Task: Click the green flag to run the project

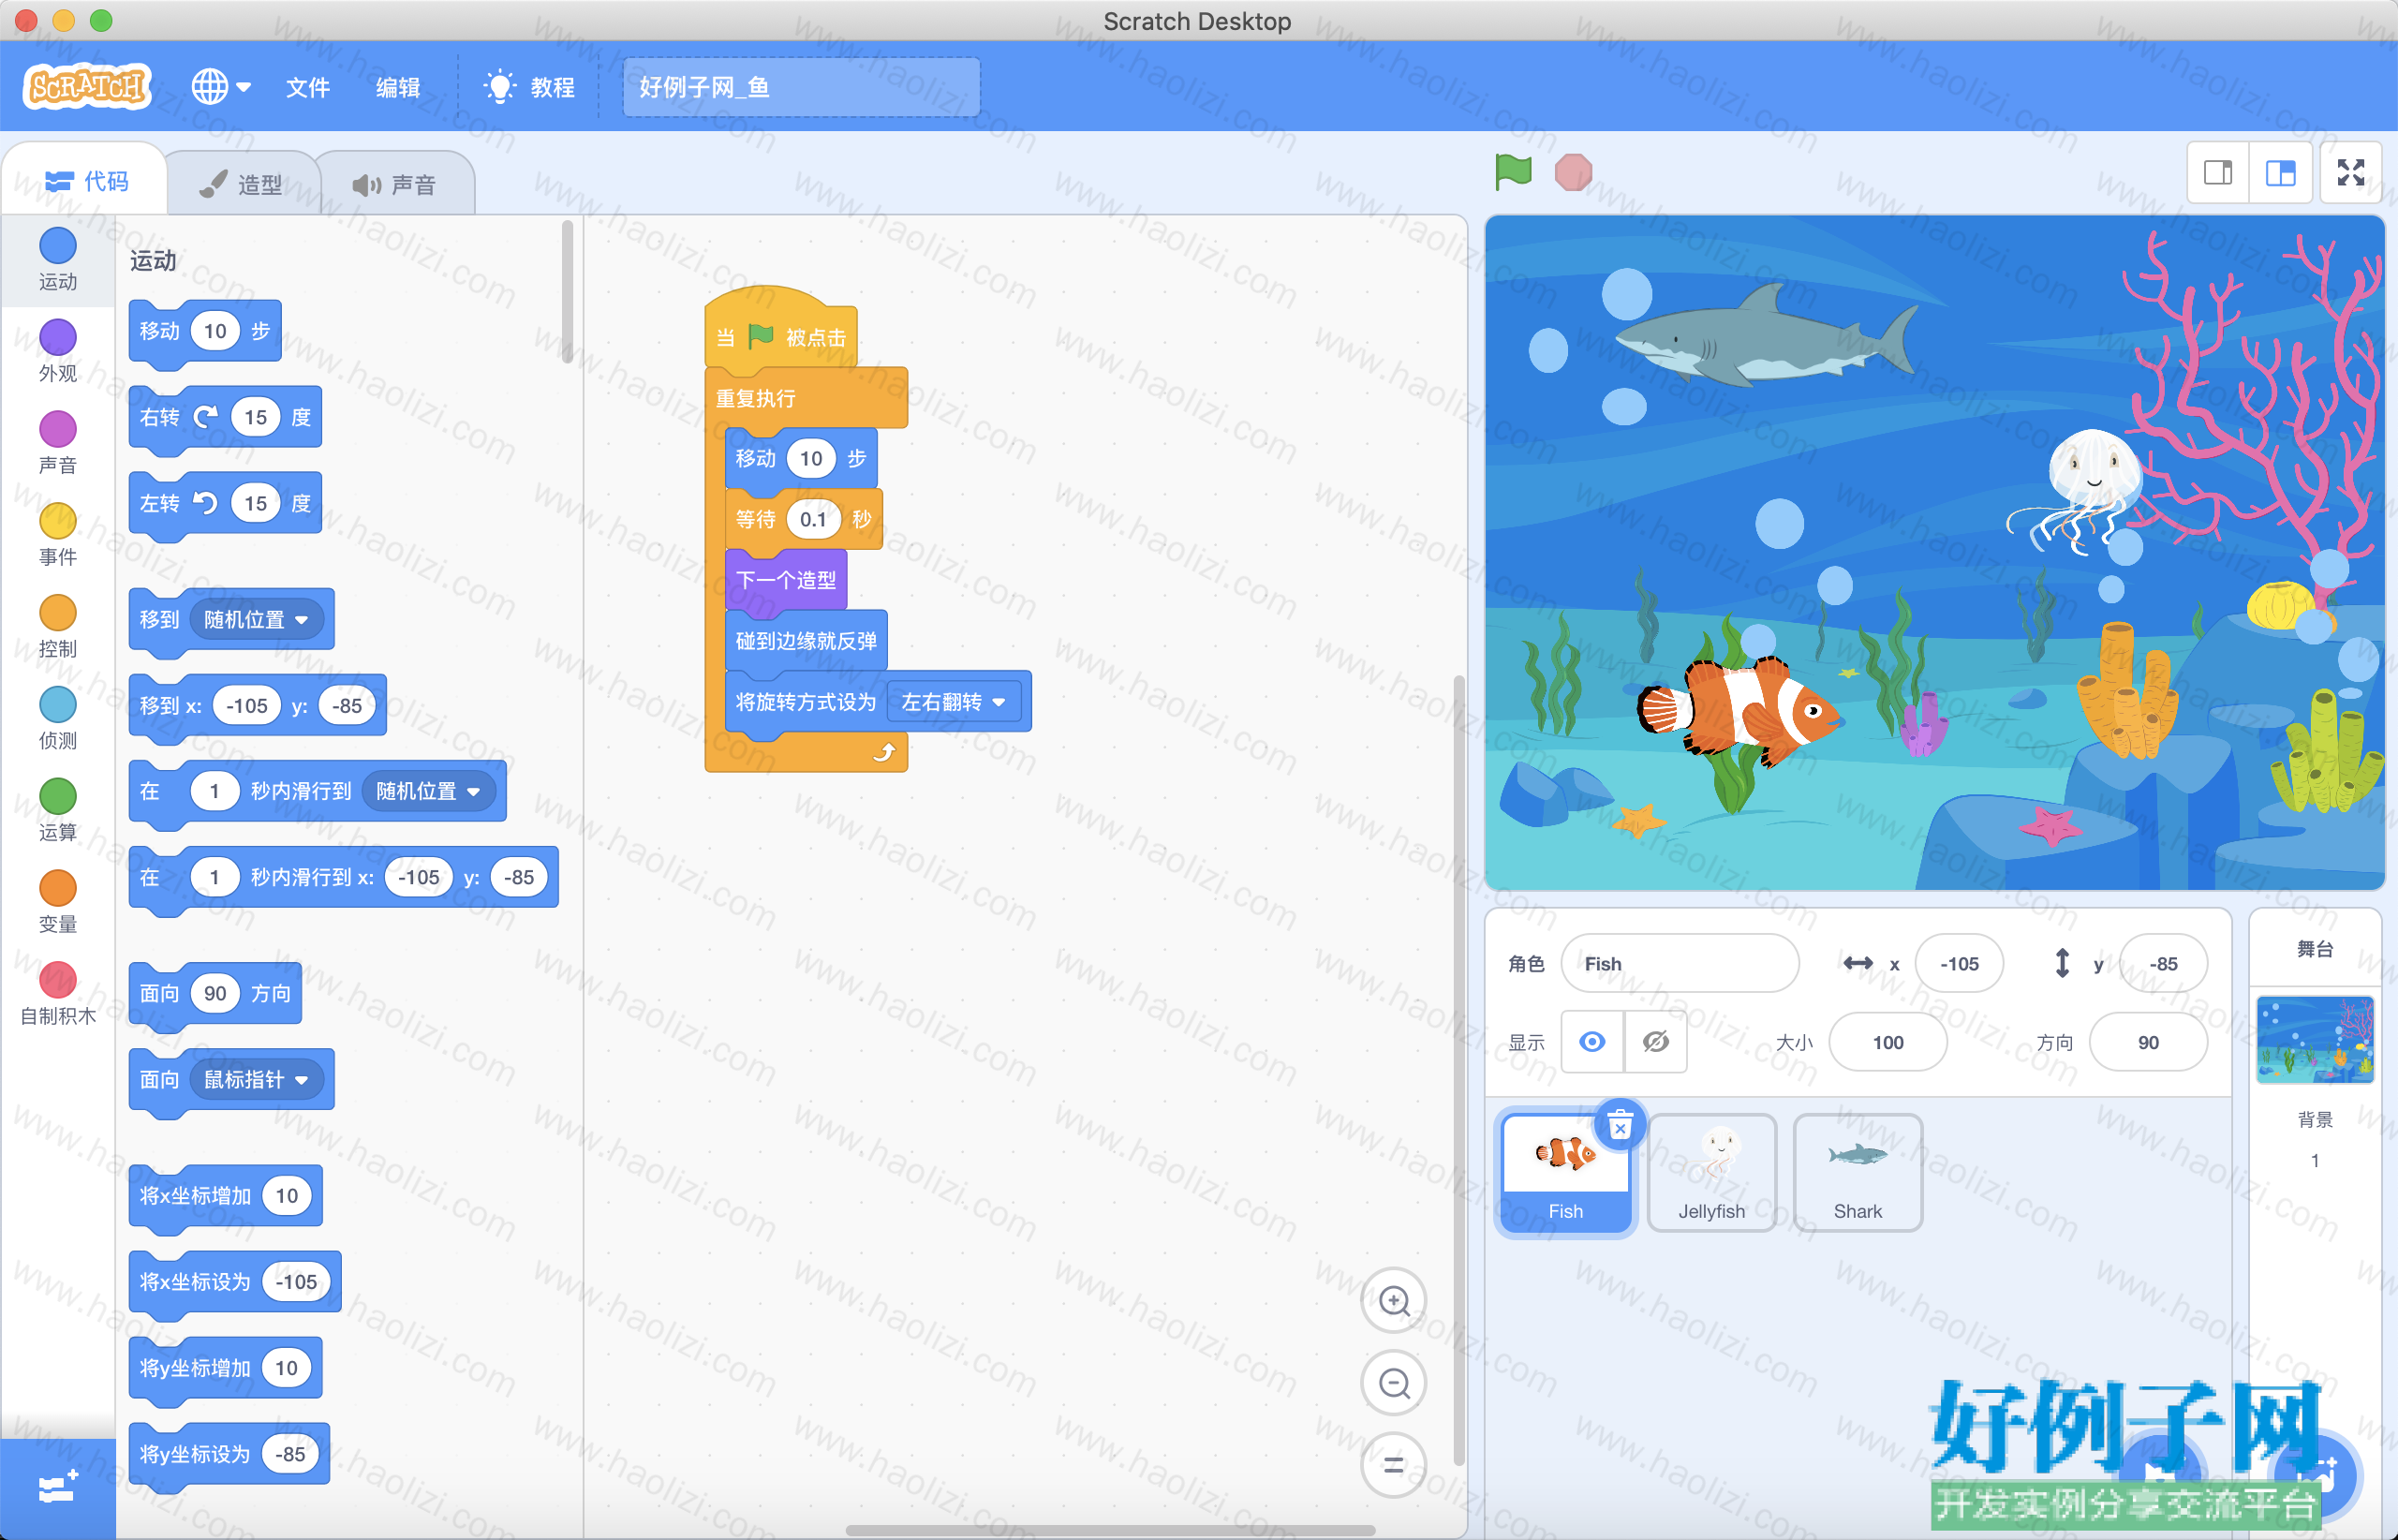Action: 1513,172
